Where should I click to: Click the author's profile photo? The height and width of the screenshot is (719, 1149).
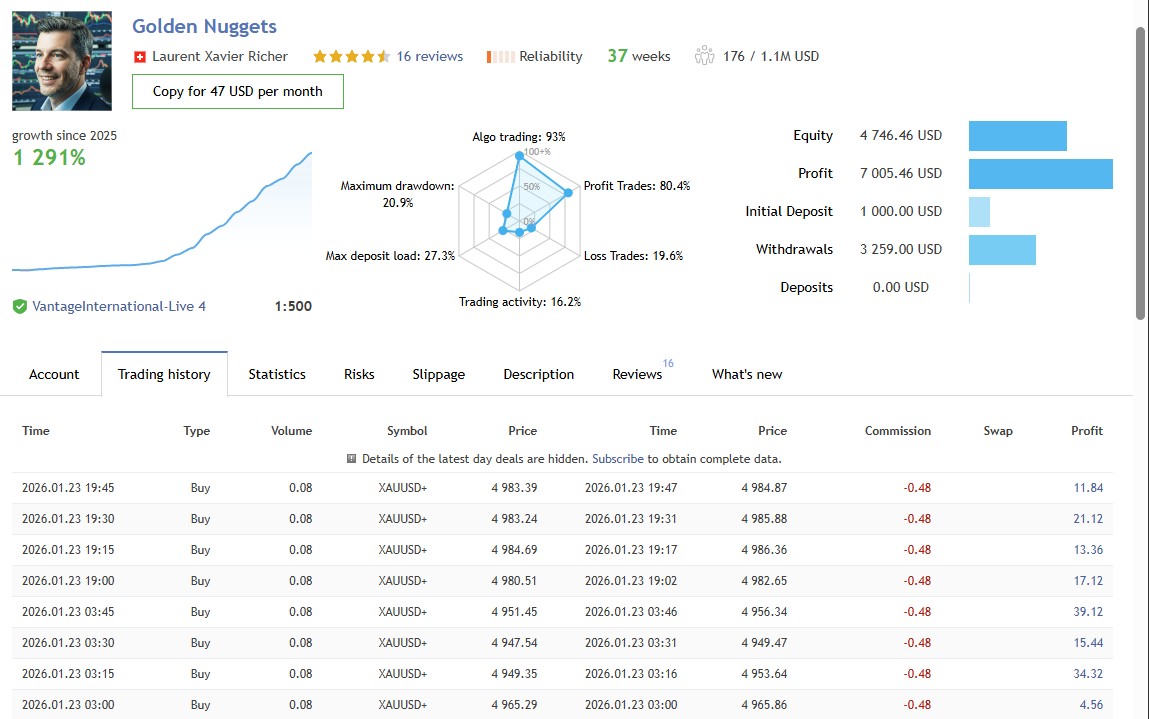coord(62,61)
